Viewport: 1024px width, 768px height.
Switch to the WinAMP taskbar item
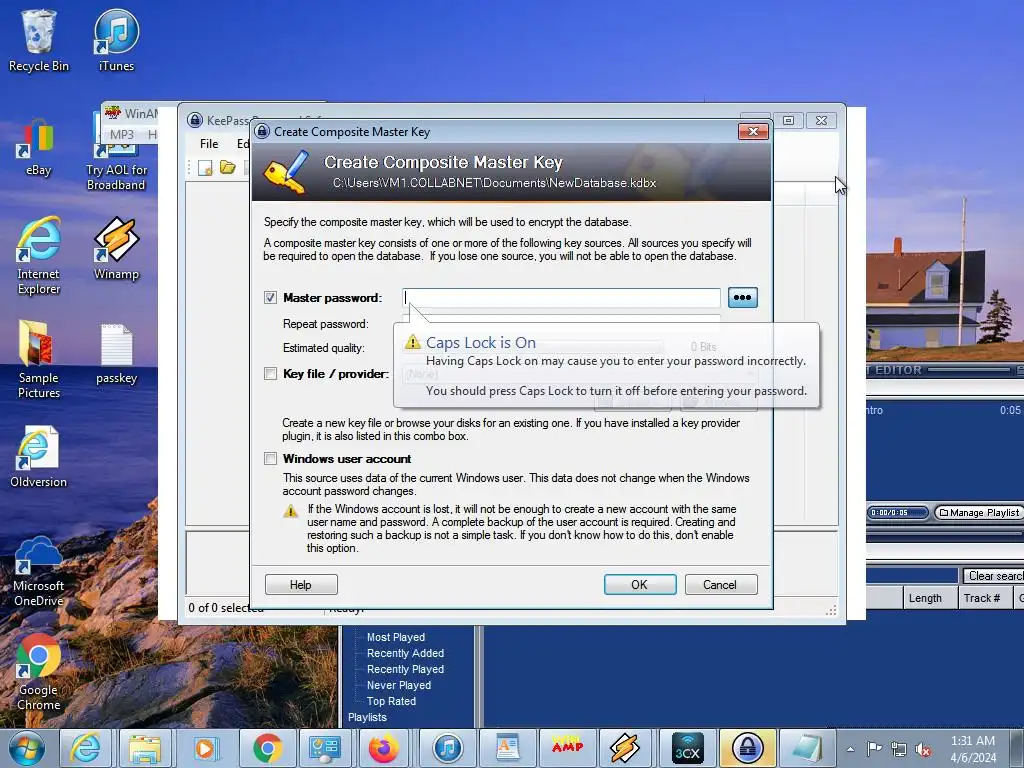tap(568, 748)
